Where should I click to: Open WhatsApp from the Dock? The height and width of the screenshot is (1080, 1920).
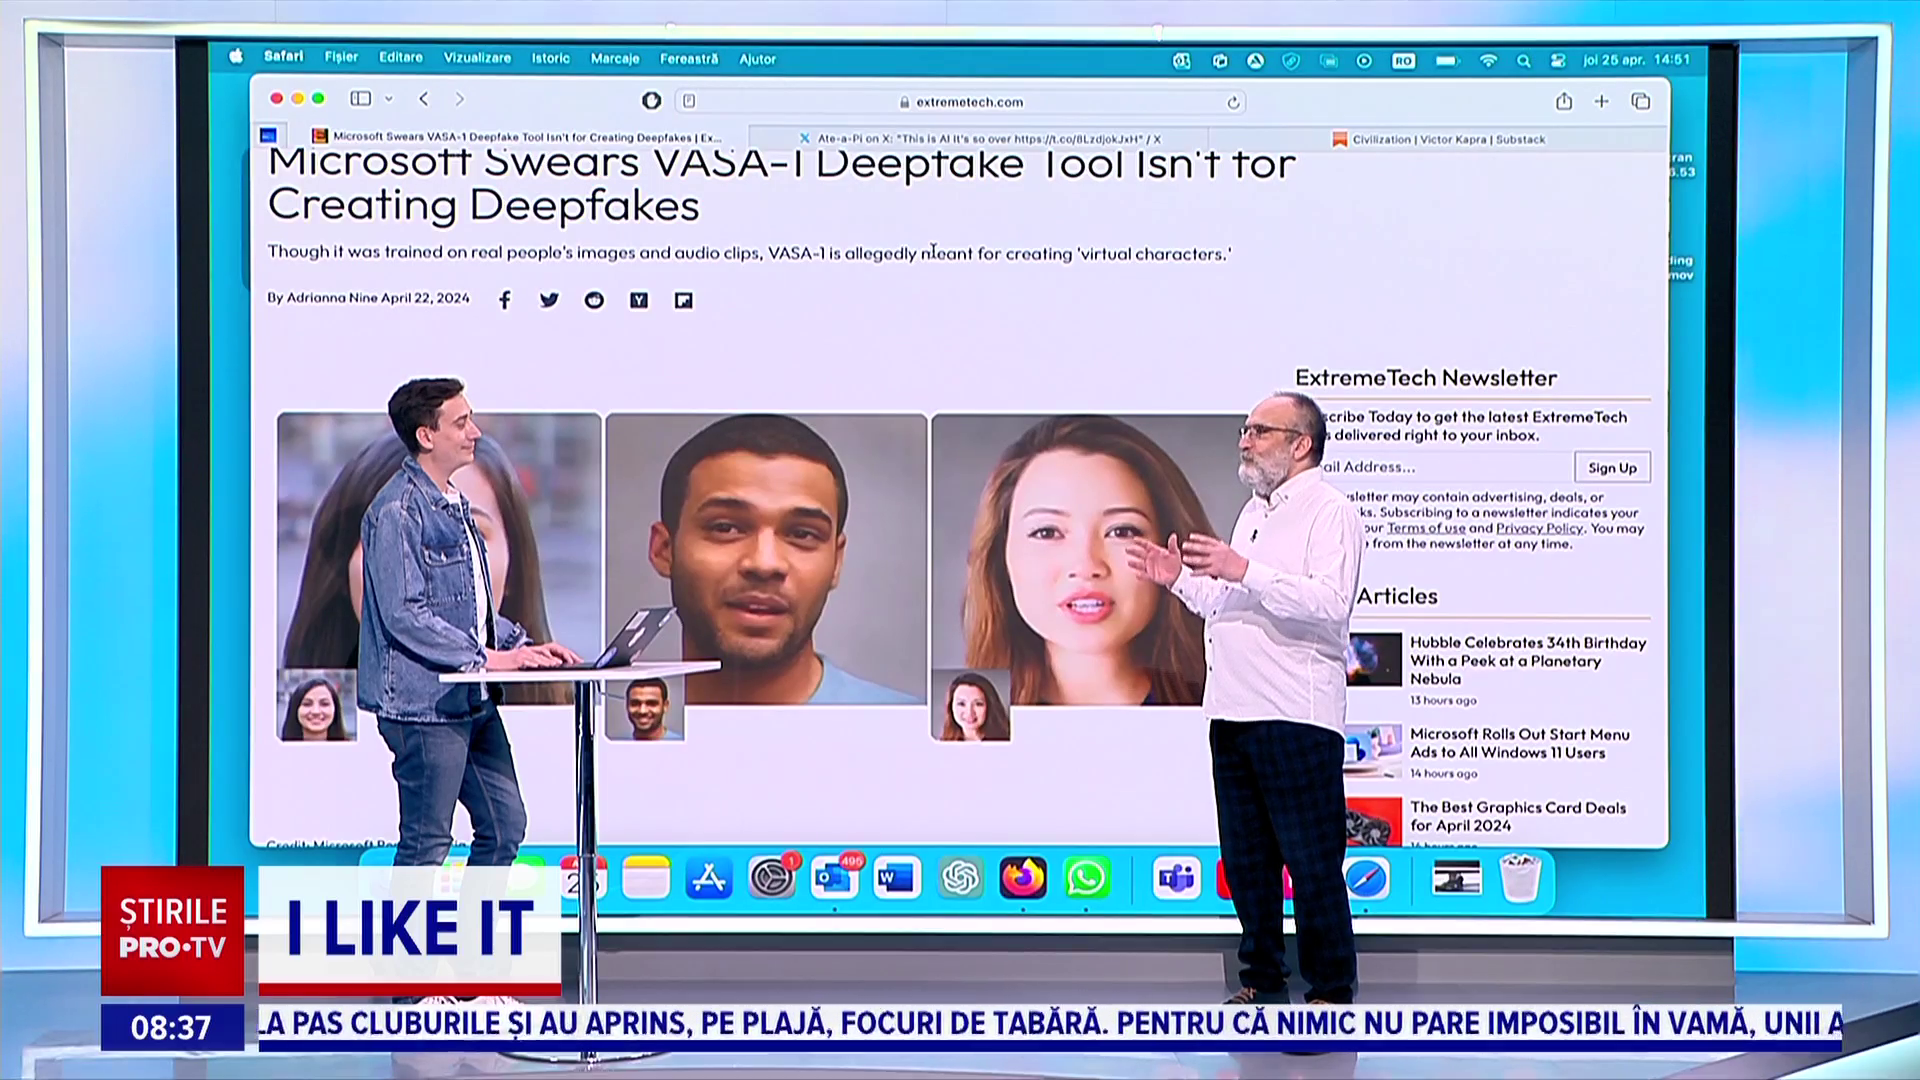coord(1086,878)
